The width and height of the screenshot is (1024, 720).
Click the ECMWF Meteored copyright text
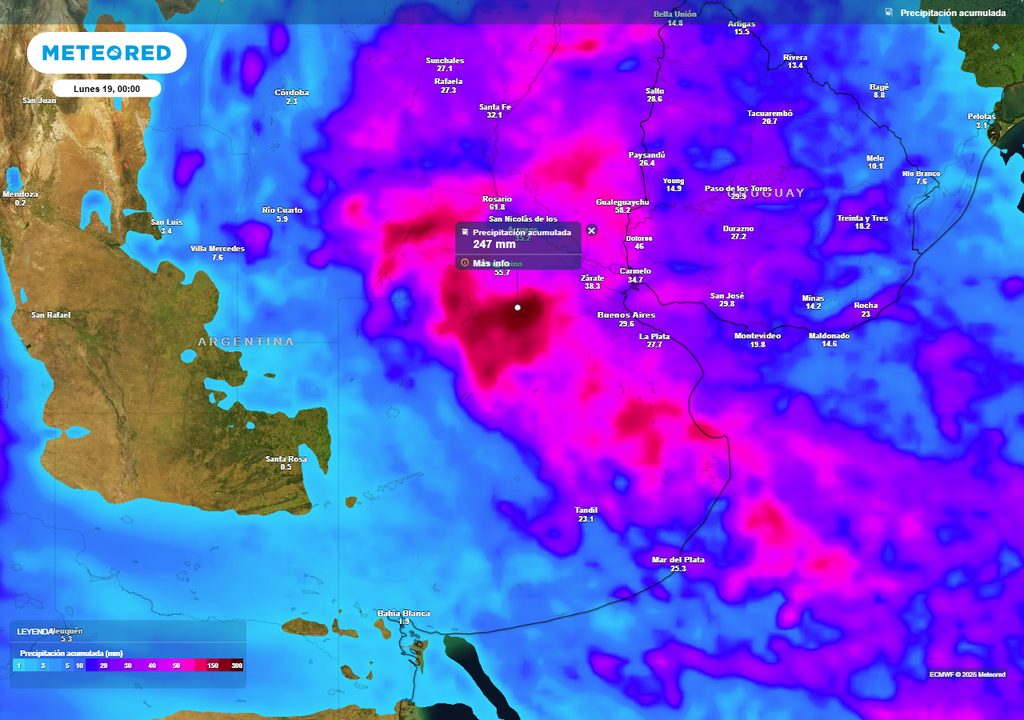[x=968, y=674]
